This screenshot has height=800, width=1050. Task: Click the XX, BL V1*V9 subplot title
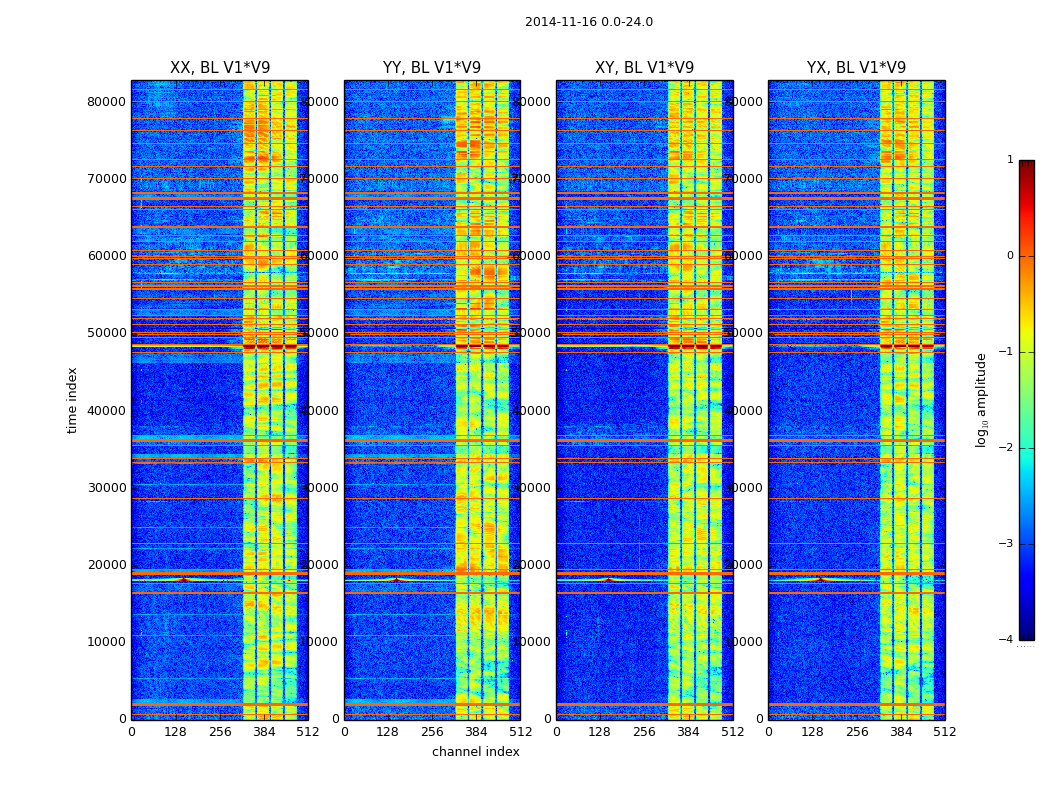click(220, 68)
